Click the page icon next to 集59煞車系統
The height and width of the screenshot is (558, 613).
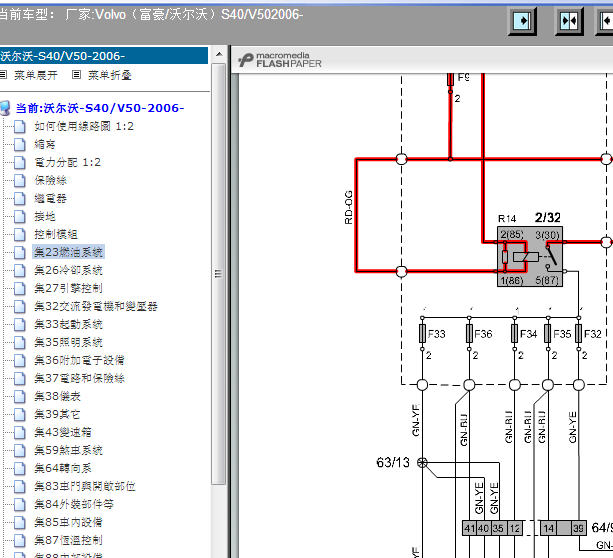tap(20, 450)
